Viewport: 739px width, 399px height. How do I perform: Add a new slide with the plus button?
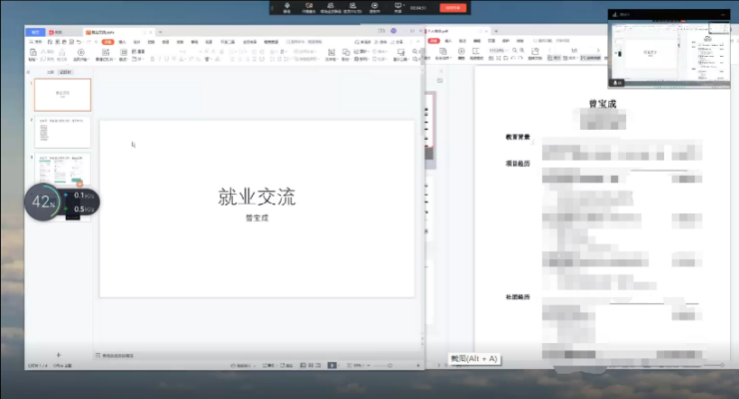pyautogui.click(x=58, y=355)
